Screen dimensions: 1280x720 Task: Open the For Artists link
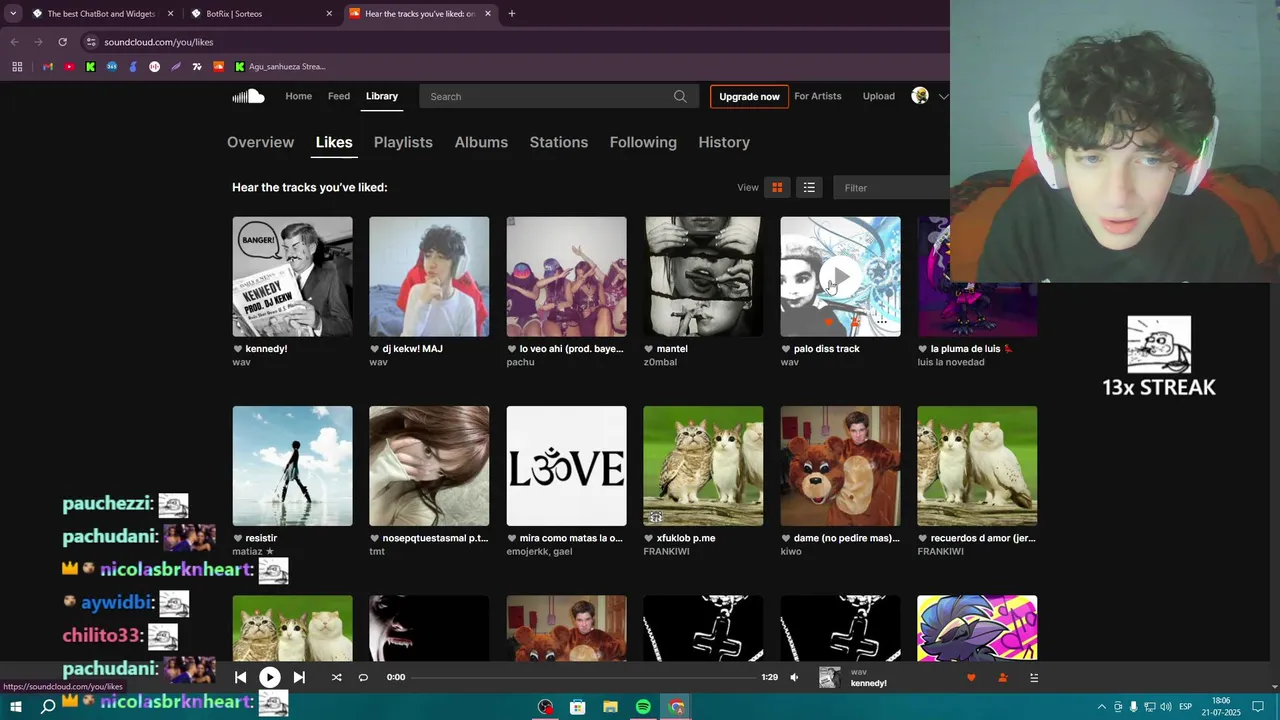point(818,96)
